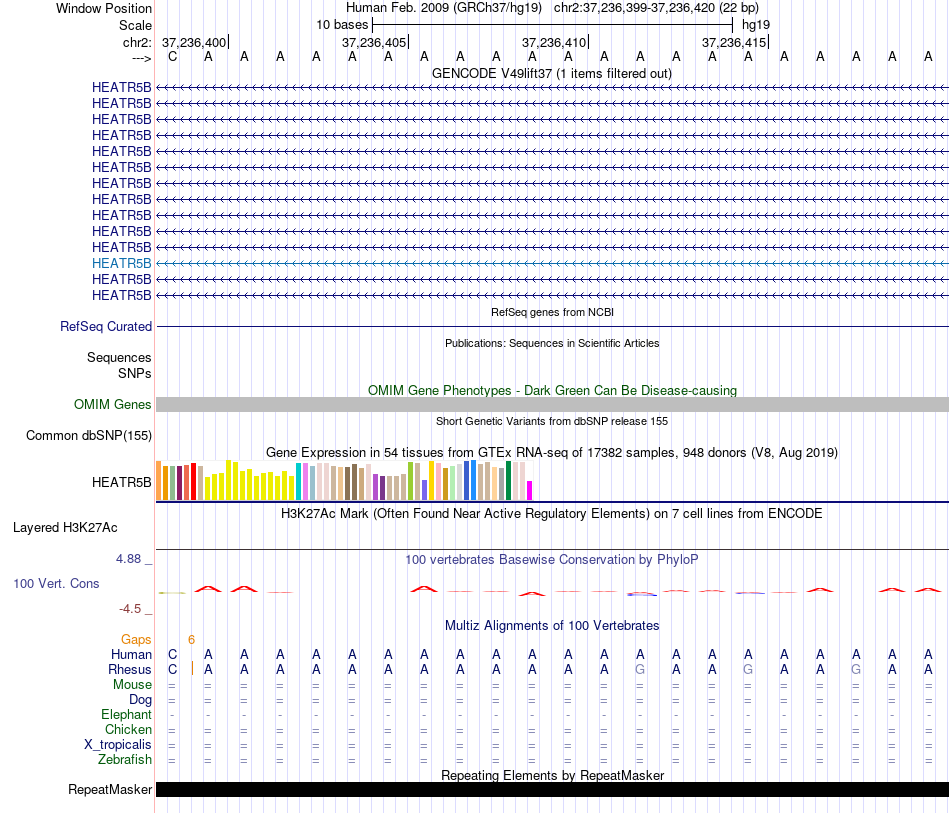Click the Zebrafish alignment row label

[x=125, y=760]
